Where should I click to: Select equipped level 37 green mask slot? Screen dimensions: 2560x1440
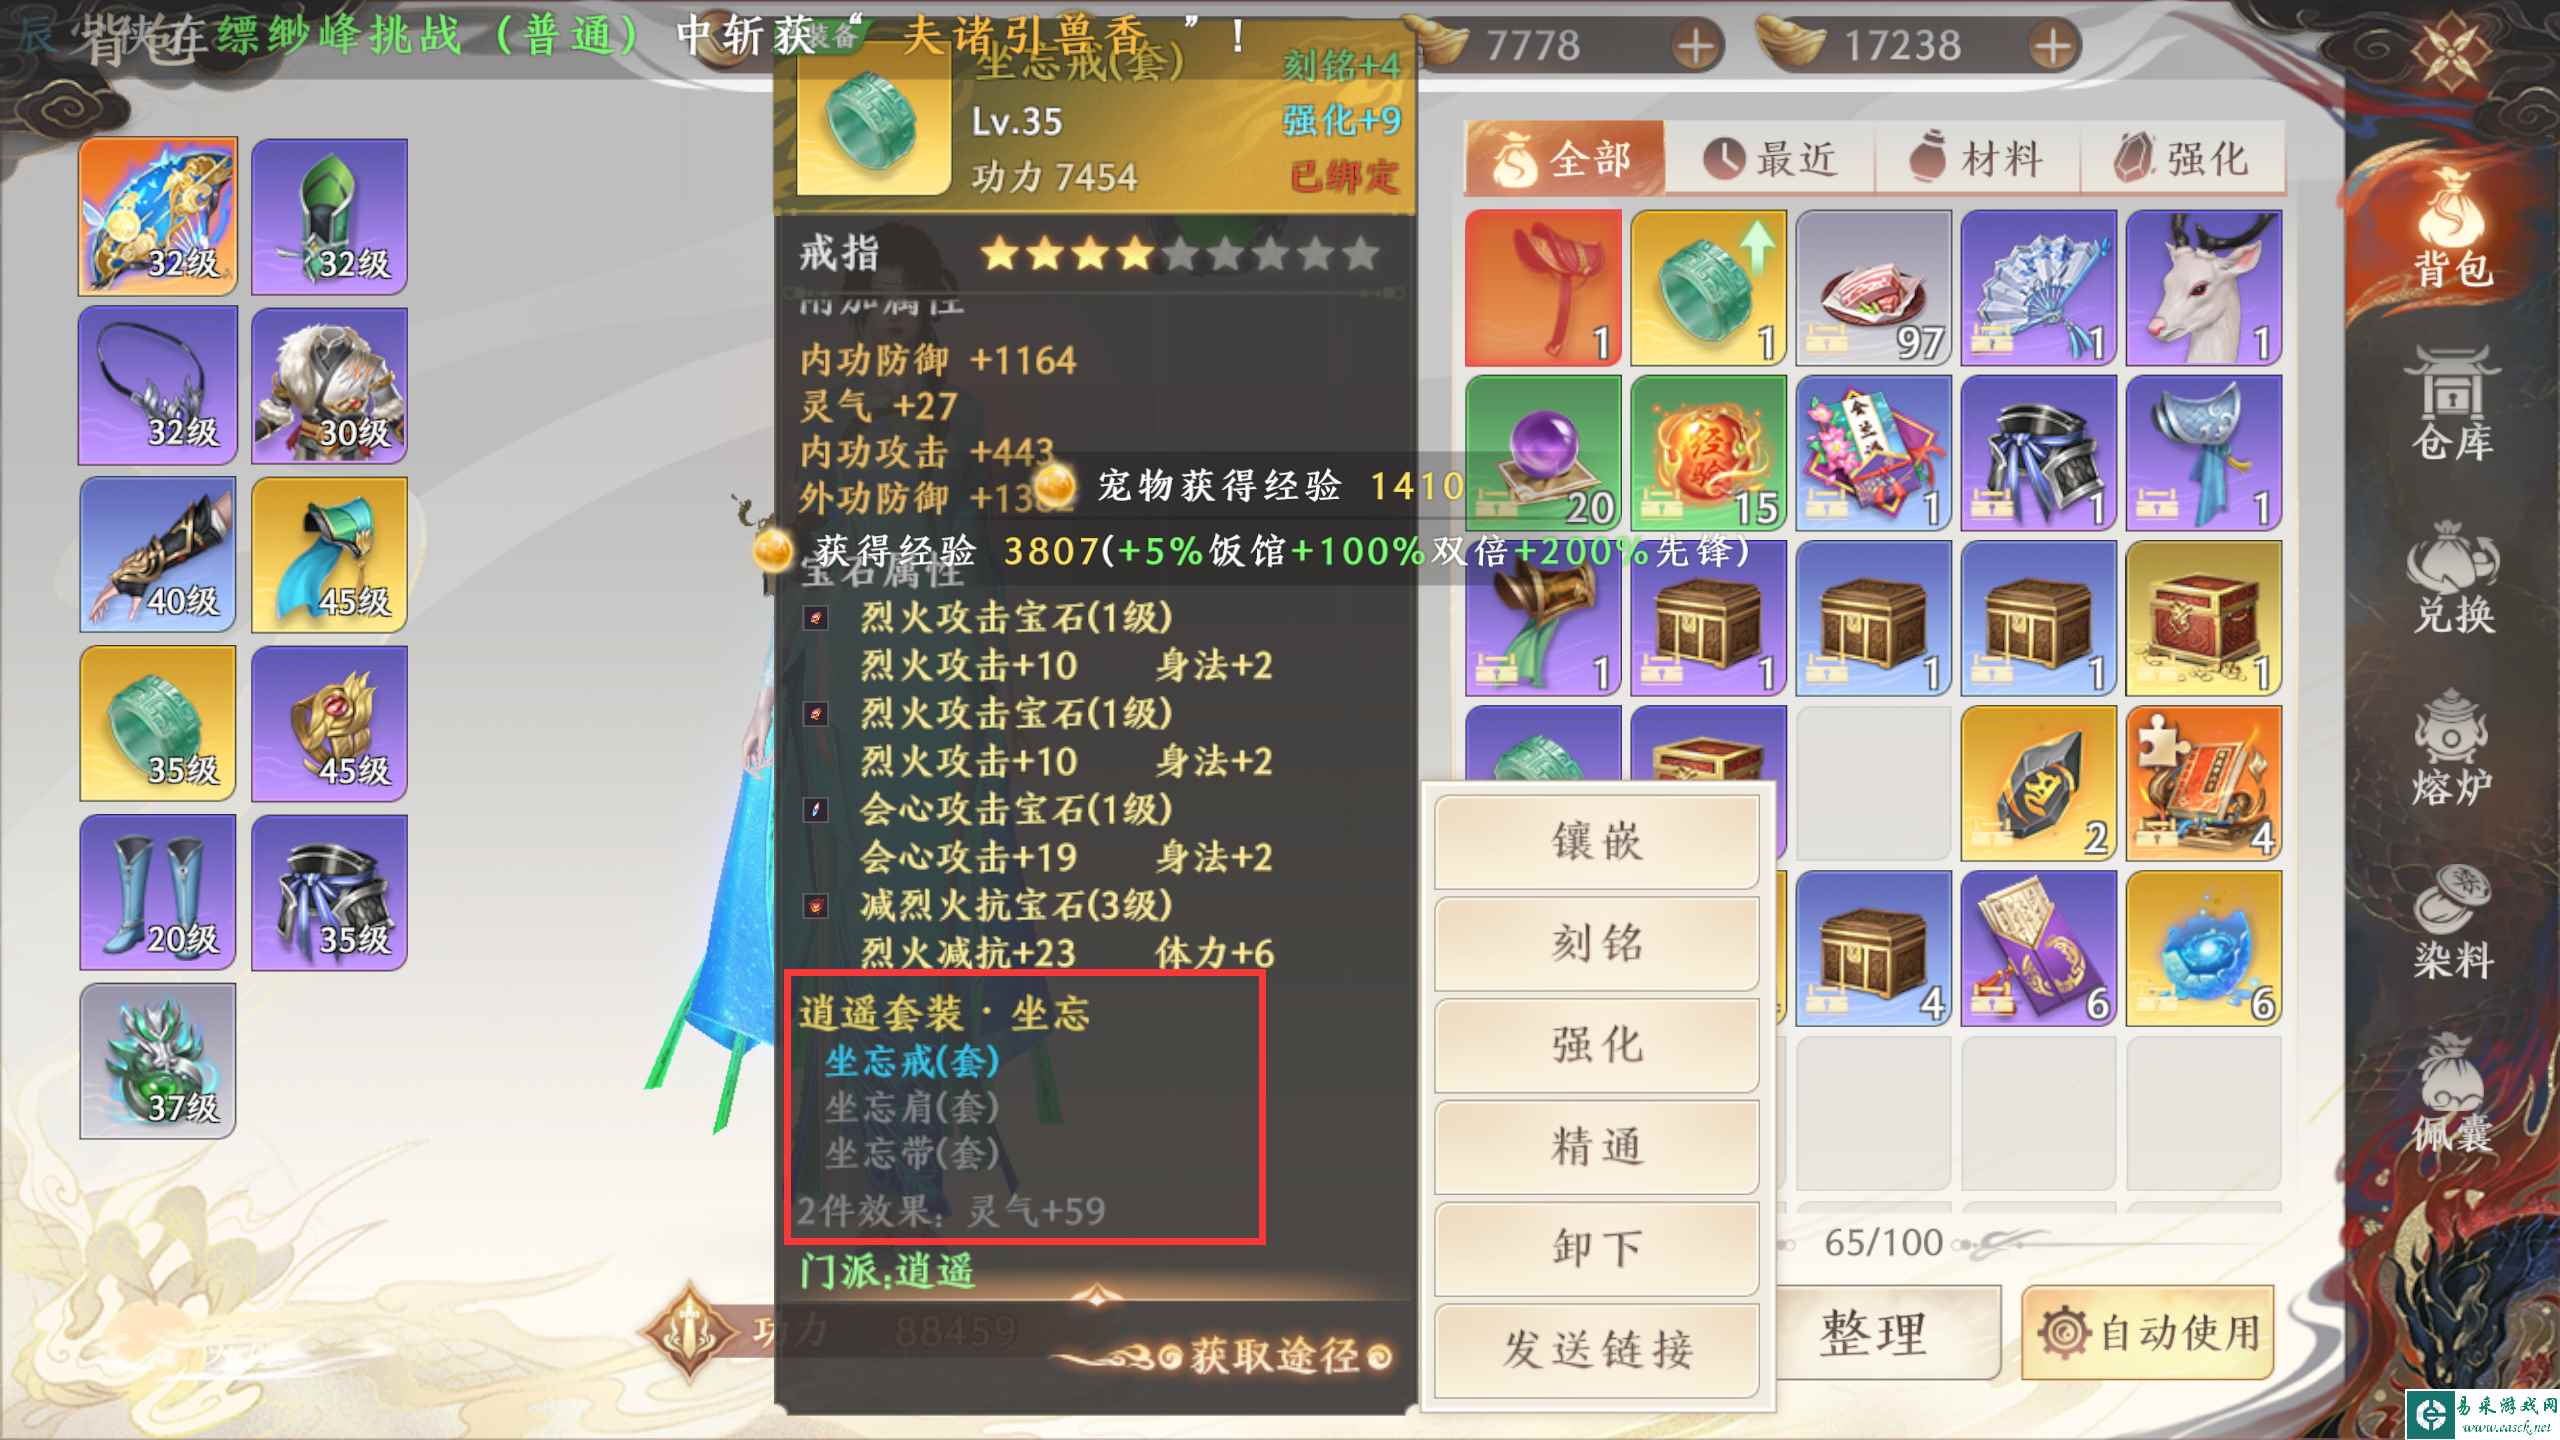click(x=158, y=1061)
